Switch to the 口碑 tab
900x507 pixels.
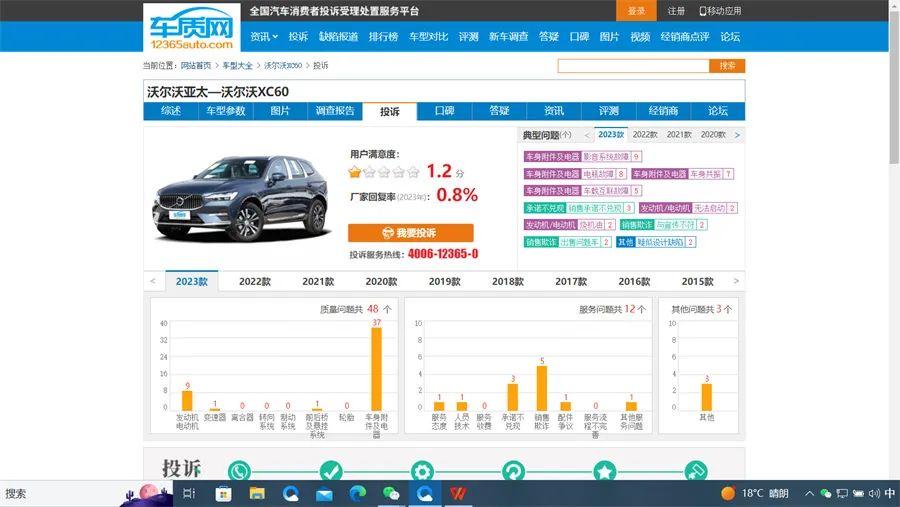click(444, 111)
